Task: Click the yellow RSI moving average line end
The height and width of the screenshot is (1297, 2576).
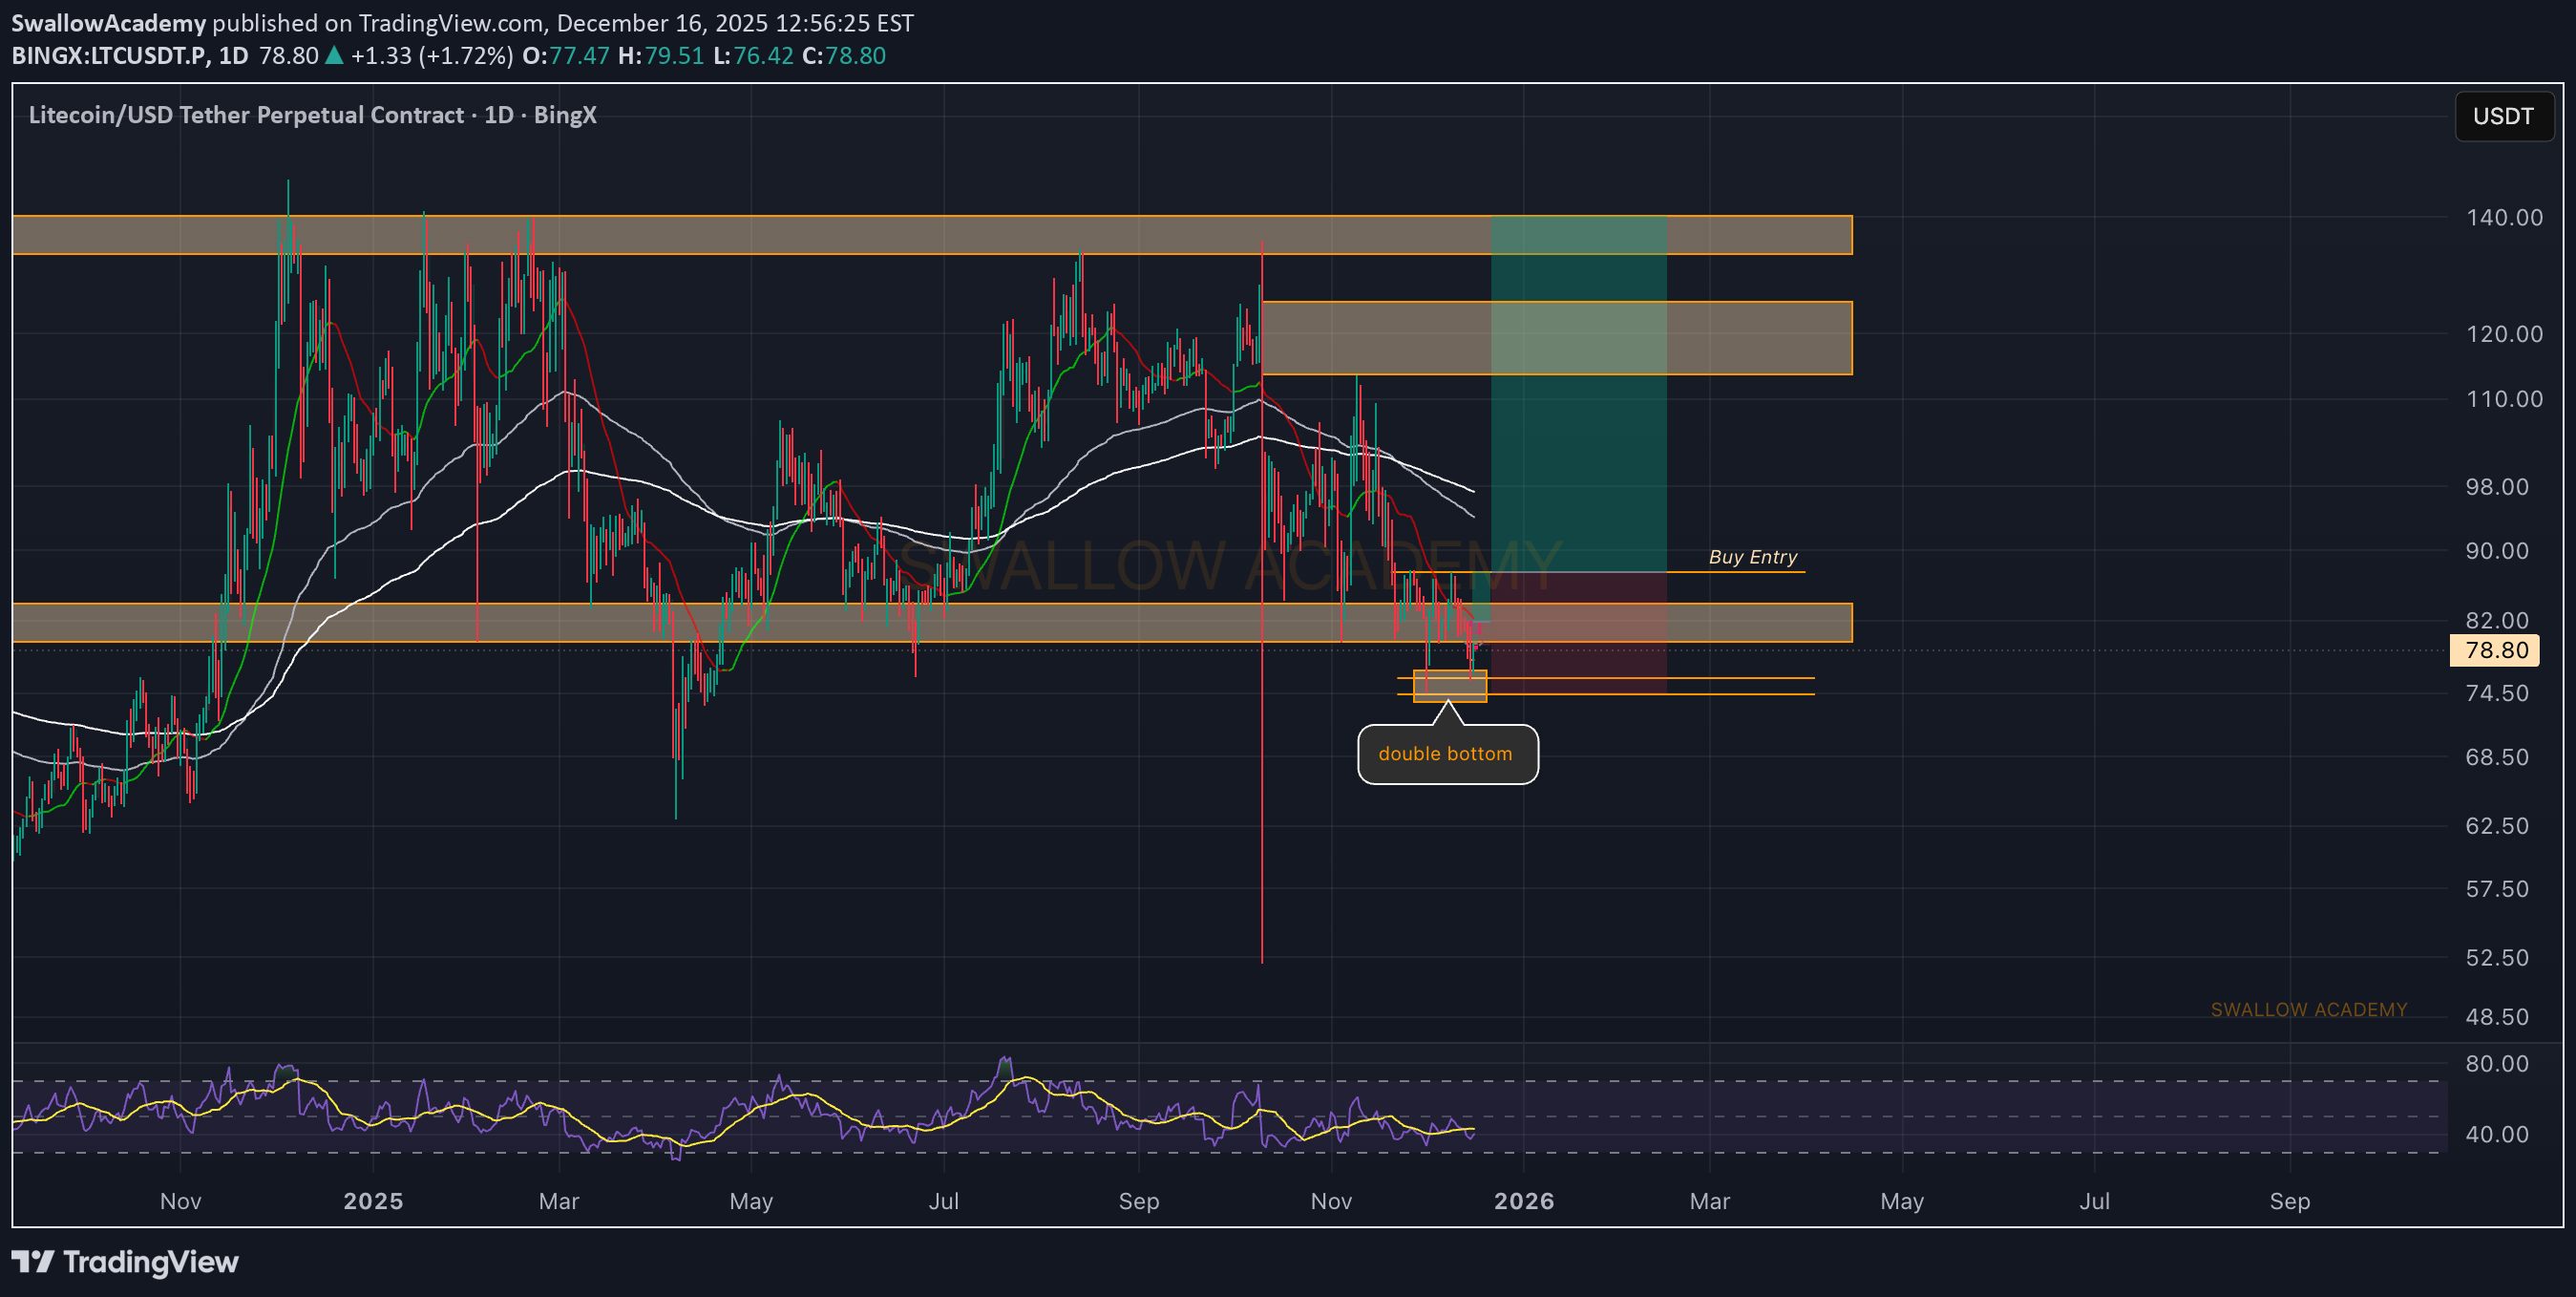Action: (x=1472, y=1129)
